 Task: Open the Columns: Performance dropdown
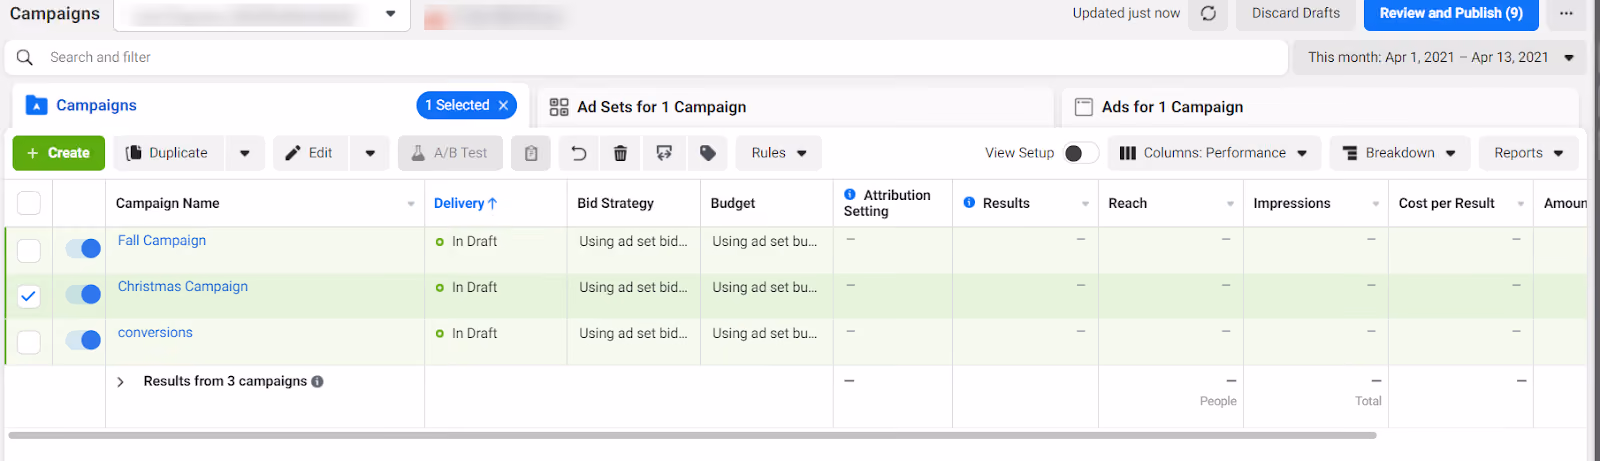tap(1214, 153)
